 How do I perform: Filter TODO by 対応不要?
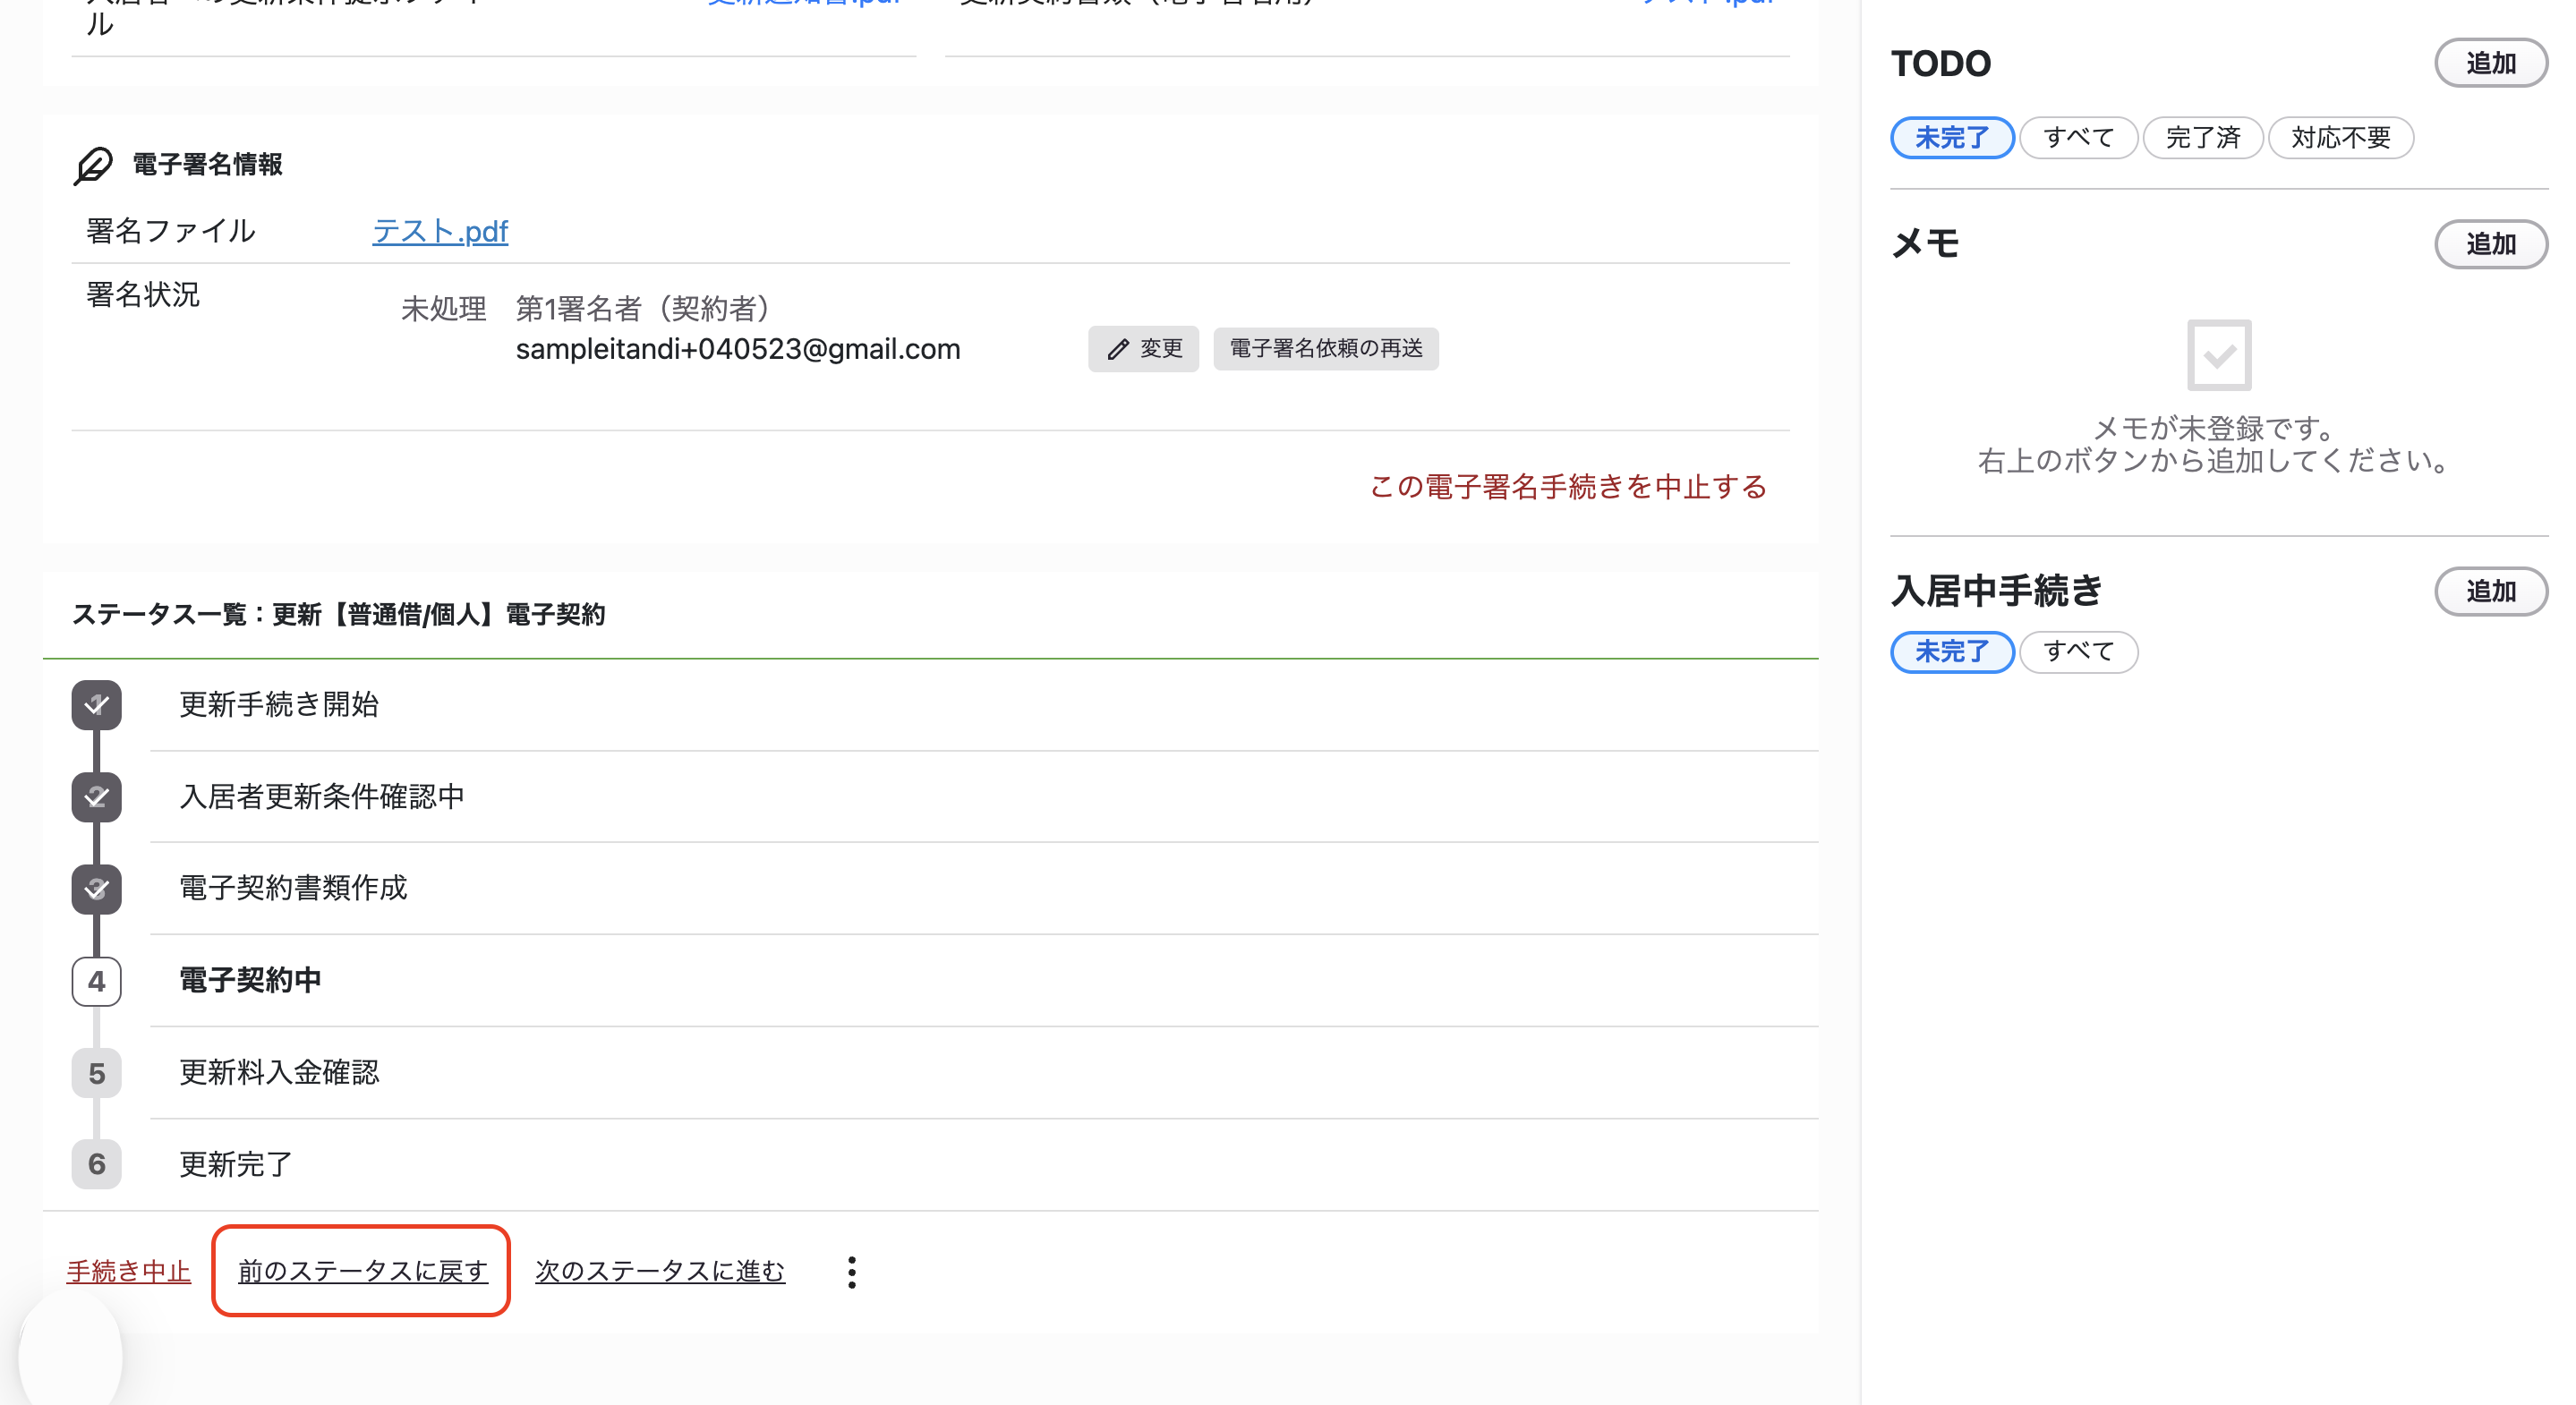(2341, 137)
